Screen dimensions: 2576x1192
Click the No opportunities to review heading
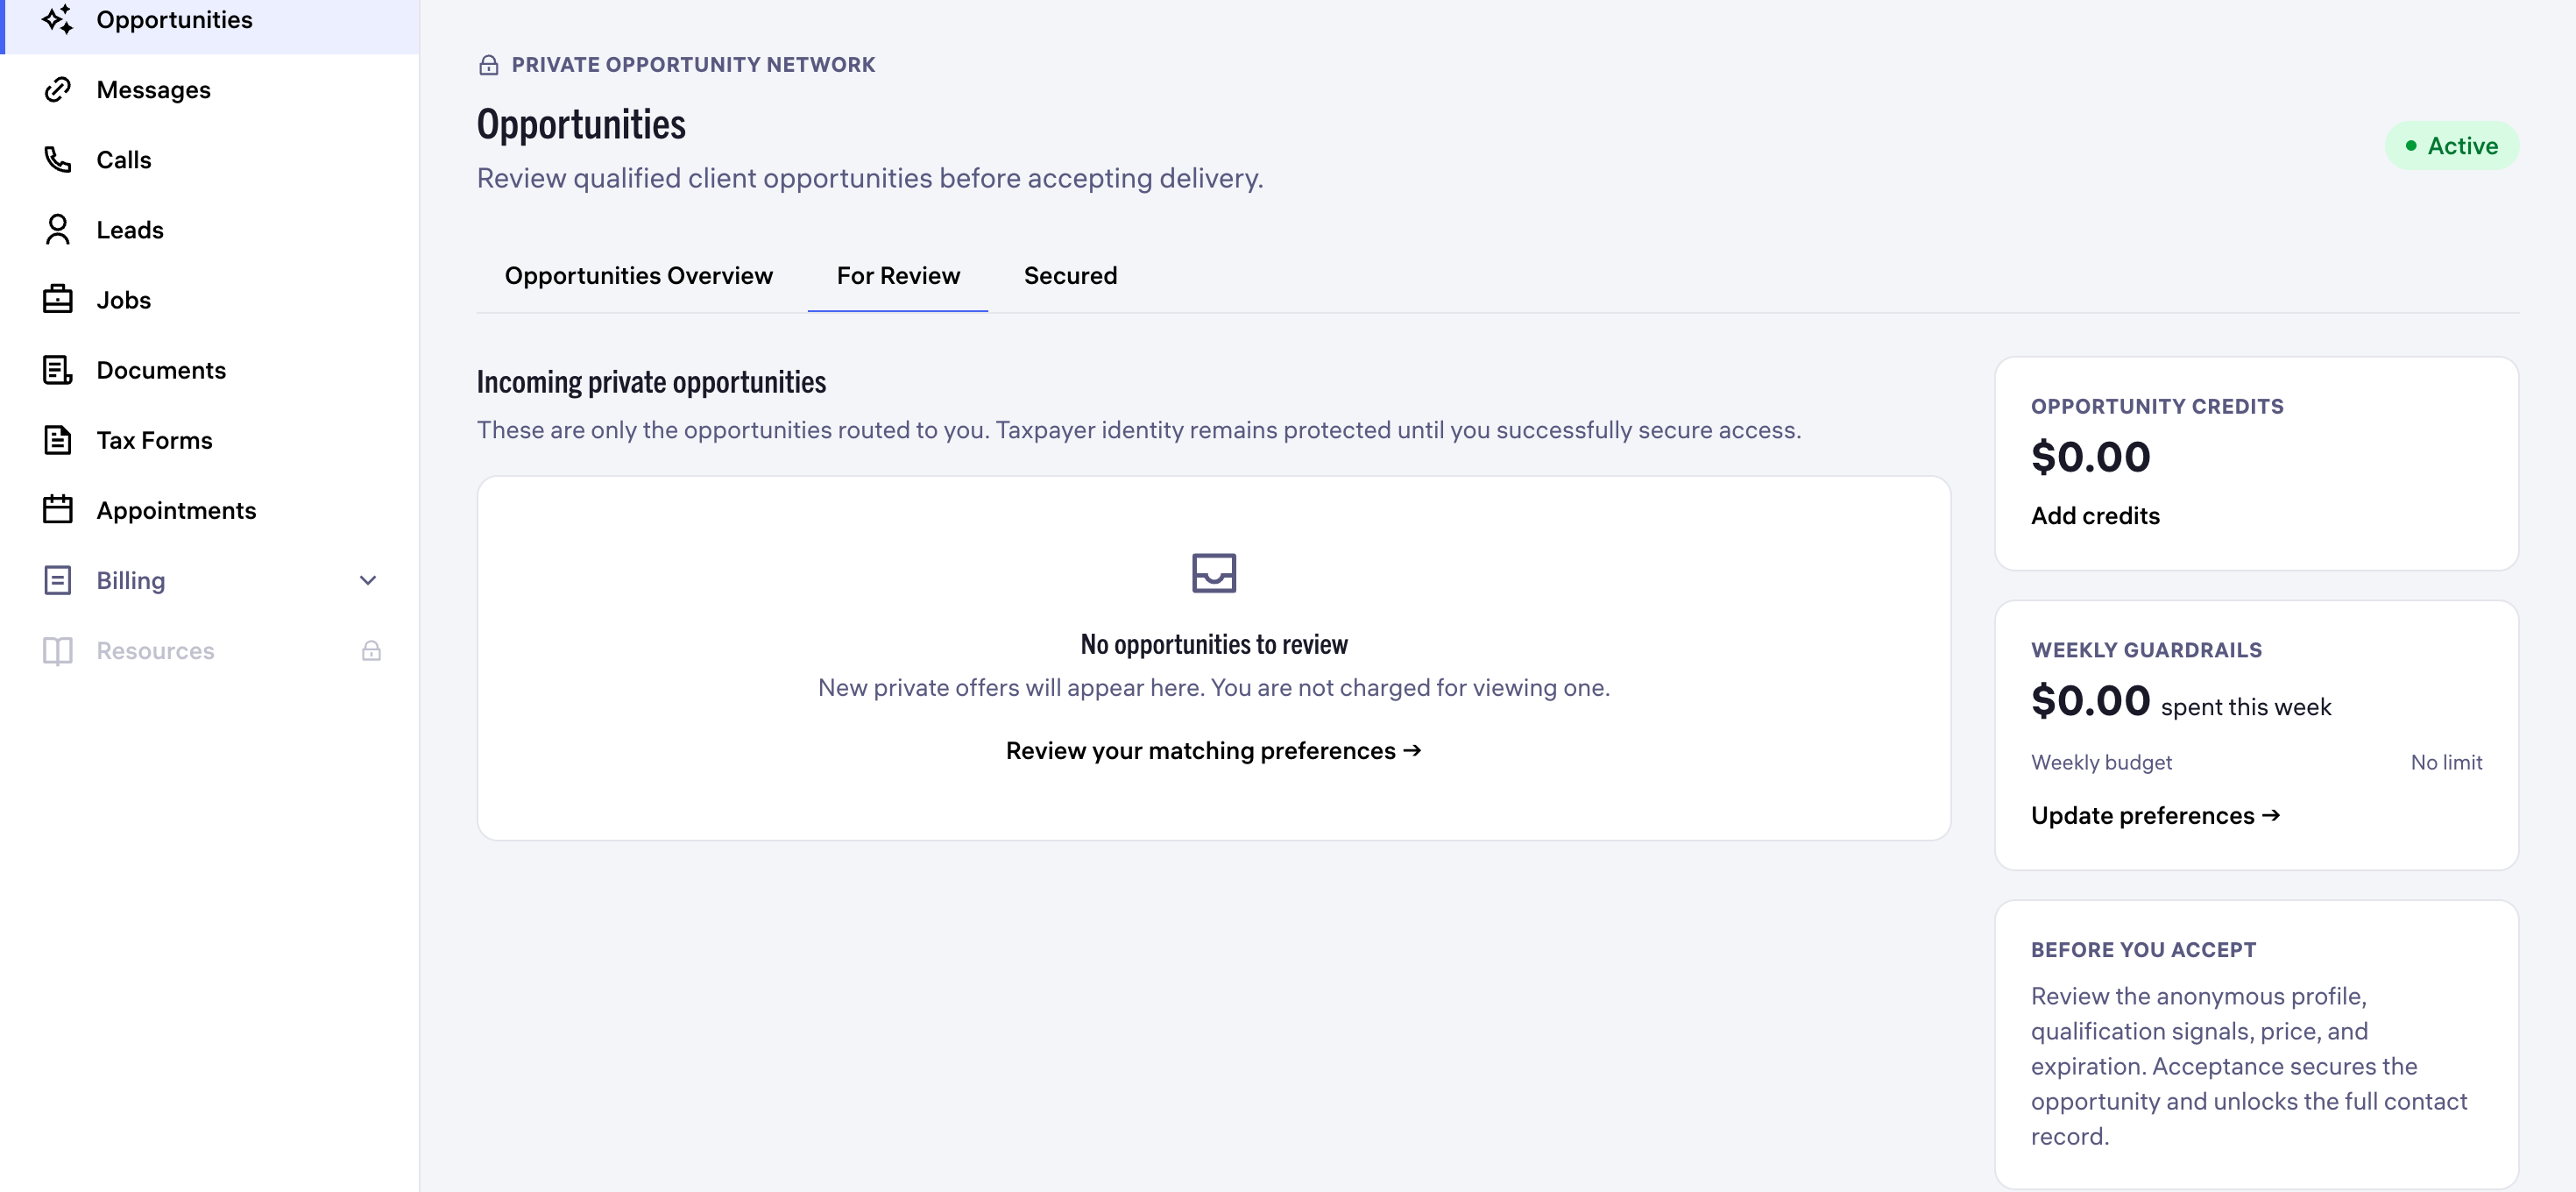coord(1214,645)
